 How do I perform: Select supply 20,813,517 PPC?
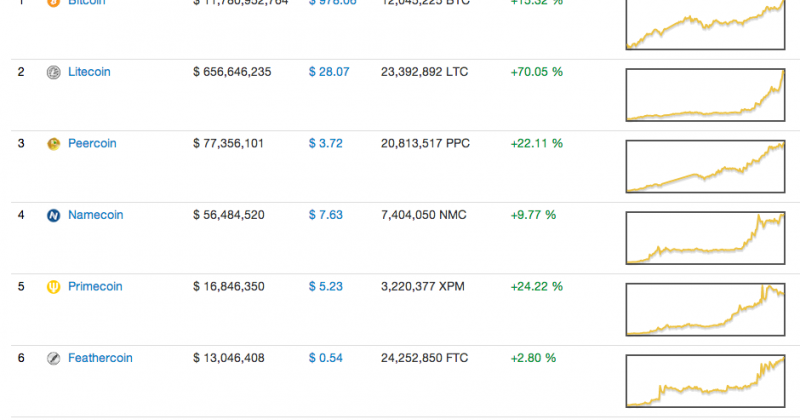[426, 143]
